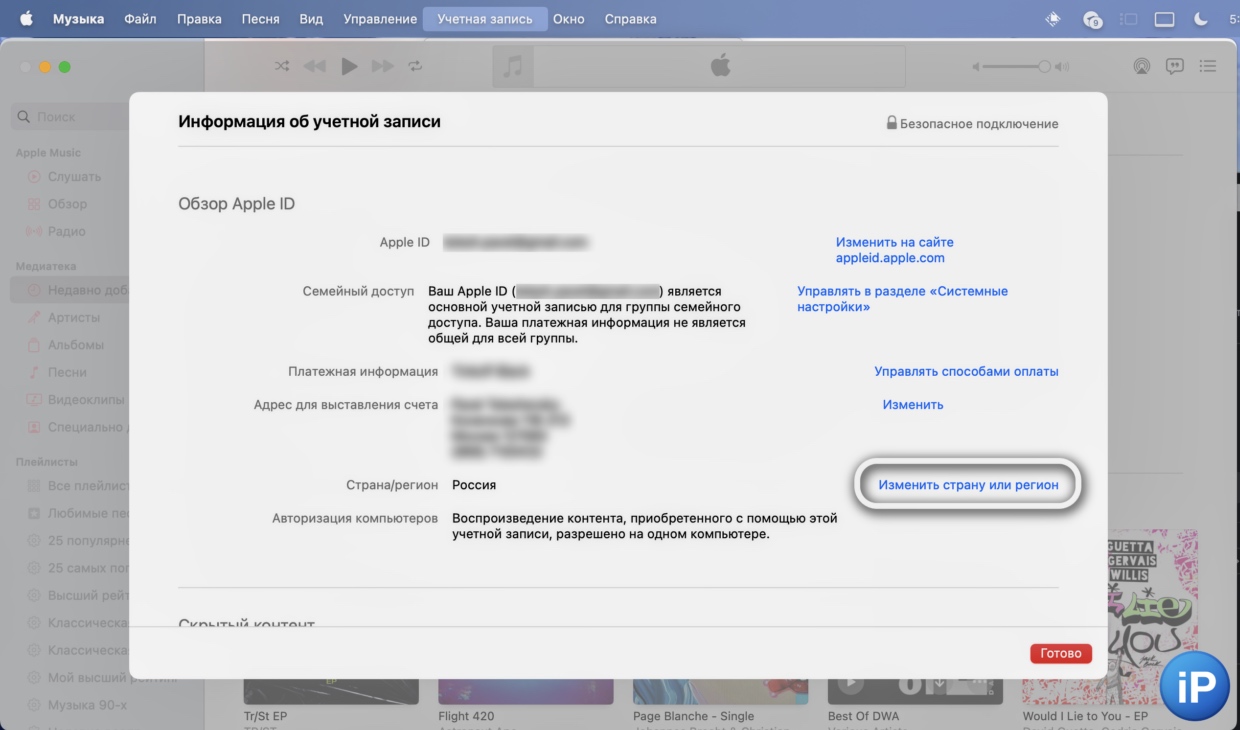Click the Tr/St EP album title
The height and width of the screenshot is (730, 1240).
click(x=265, y=716)
